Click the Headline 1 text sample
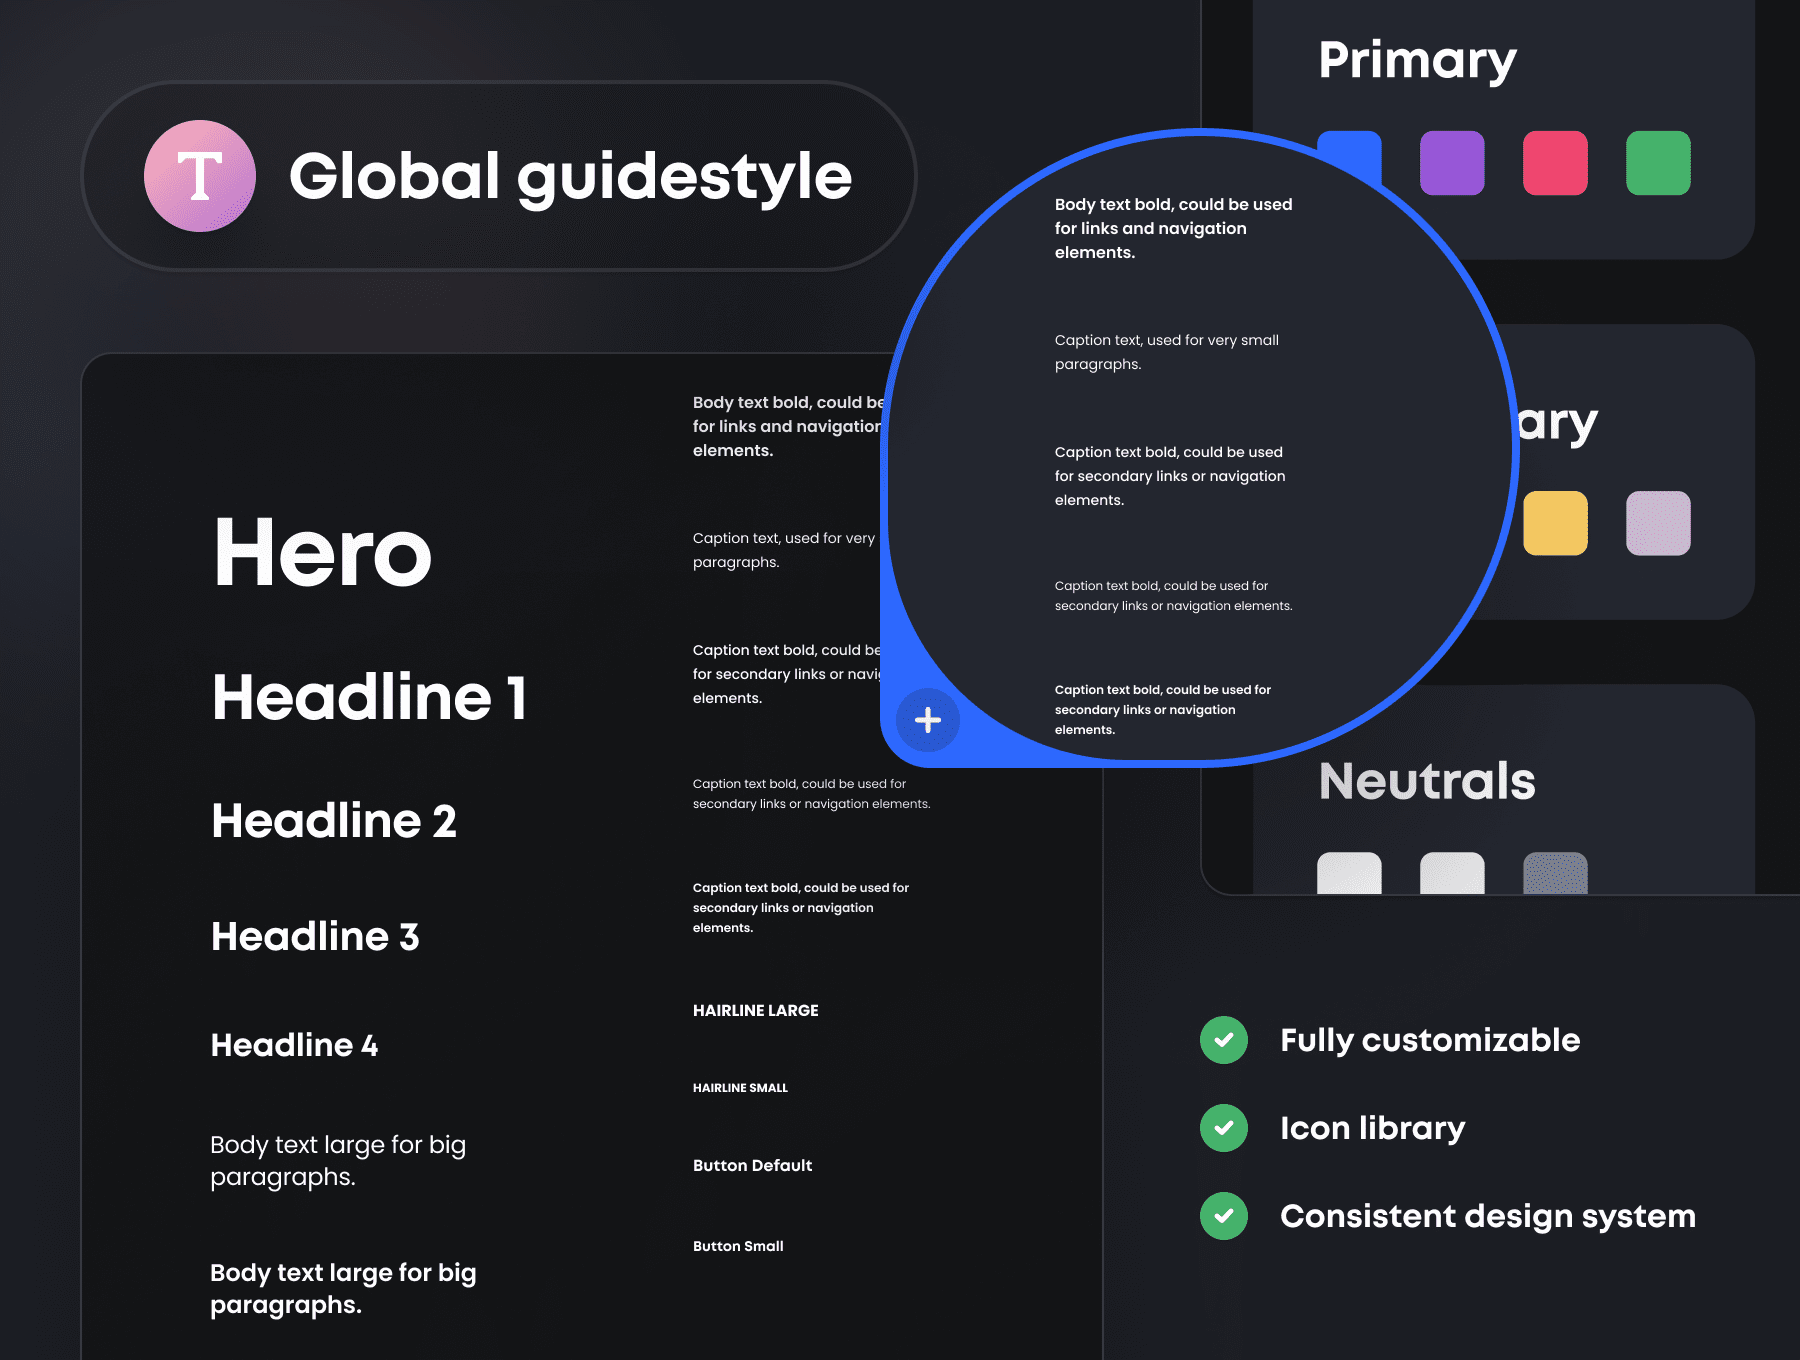Screen dimensions: 1800x1360 [369, 697]
